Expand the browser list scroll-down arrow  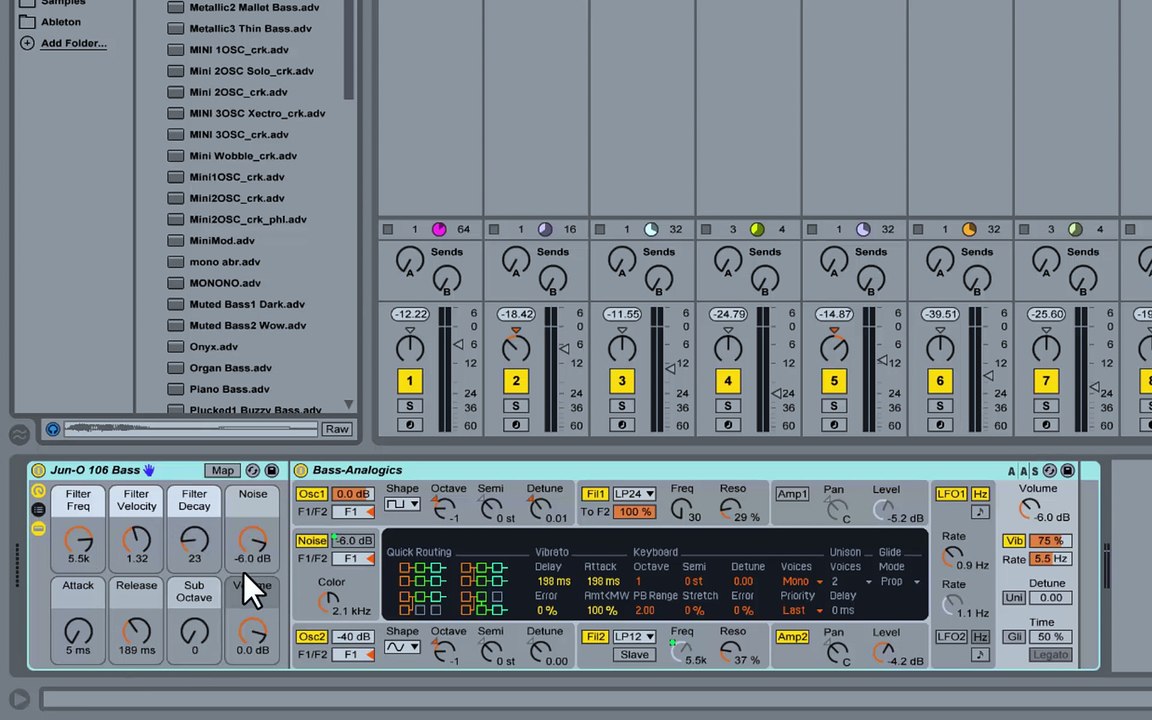(349, 404)
